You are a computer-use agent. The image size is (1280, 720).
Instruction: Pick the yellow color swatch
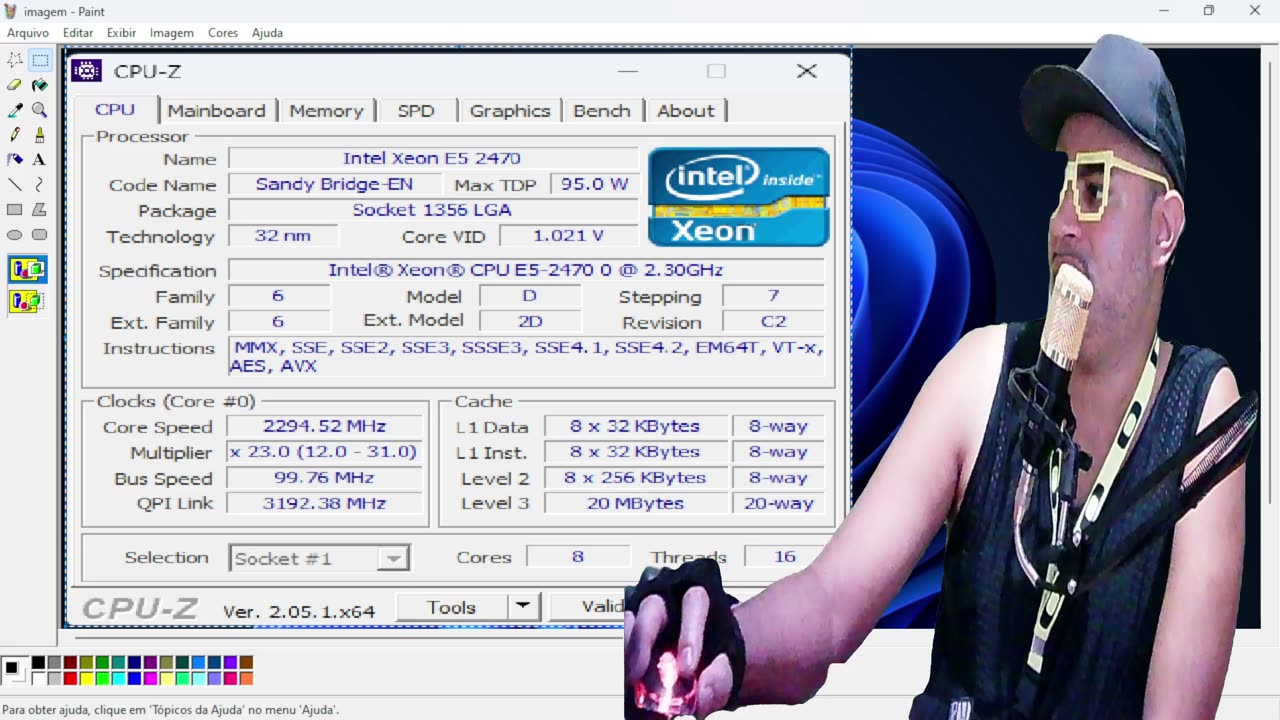[x=86, y=678]
